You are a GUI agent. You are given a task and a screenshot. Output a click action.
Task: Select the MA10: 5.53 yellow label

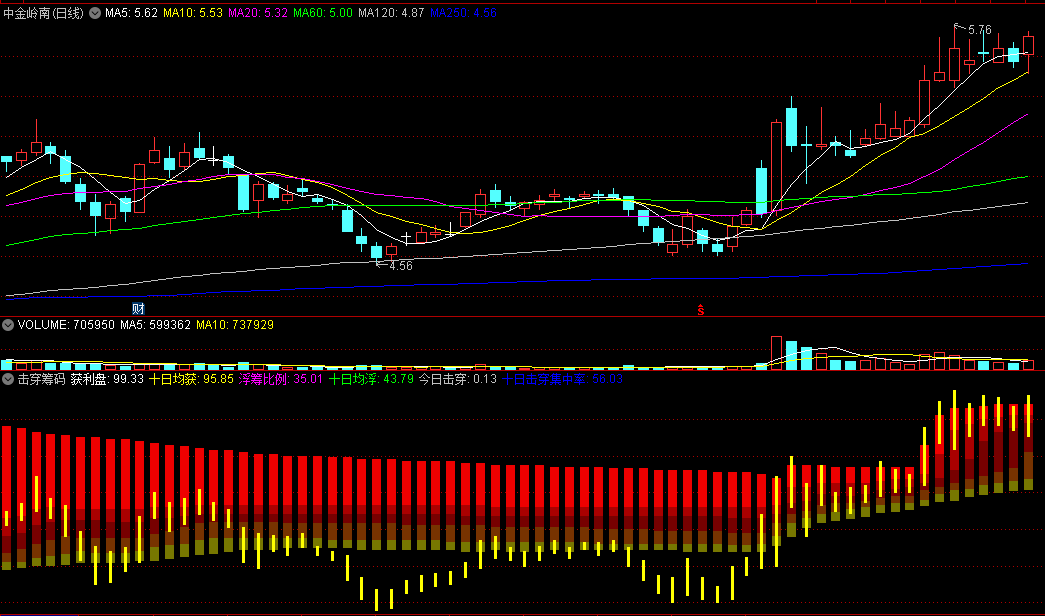point(193,13)
